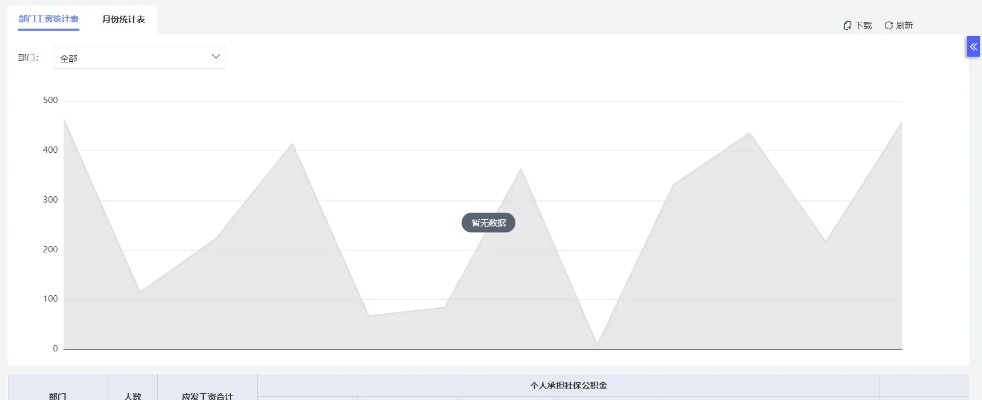Click the 部门 column header in the table
The width and height of the screenshot is (982, 400).
tap(58, 395)
